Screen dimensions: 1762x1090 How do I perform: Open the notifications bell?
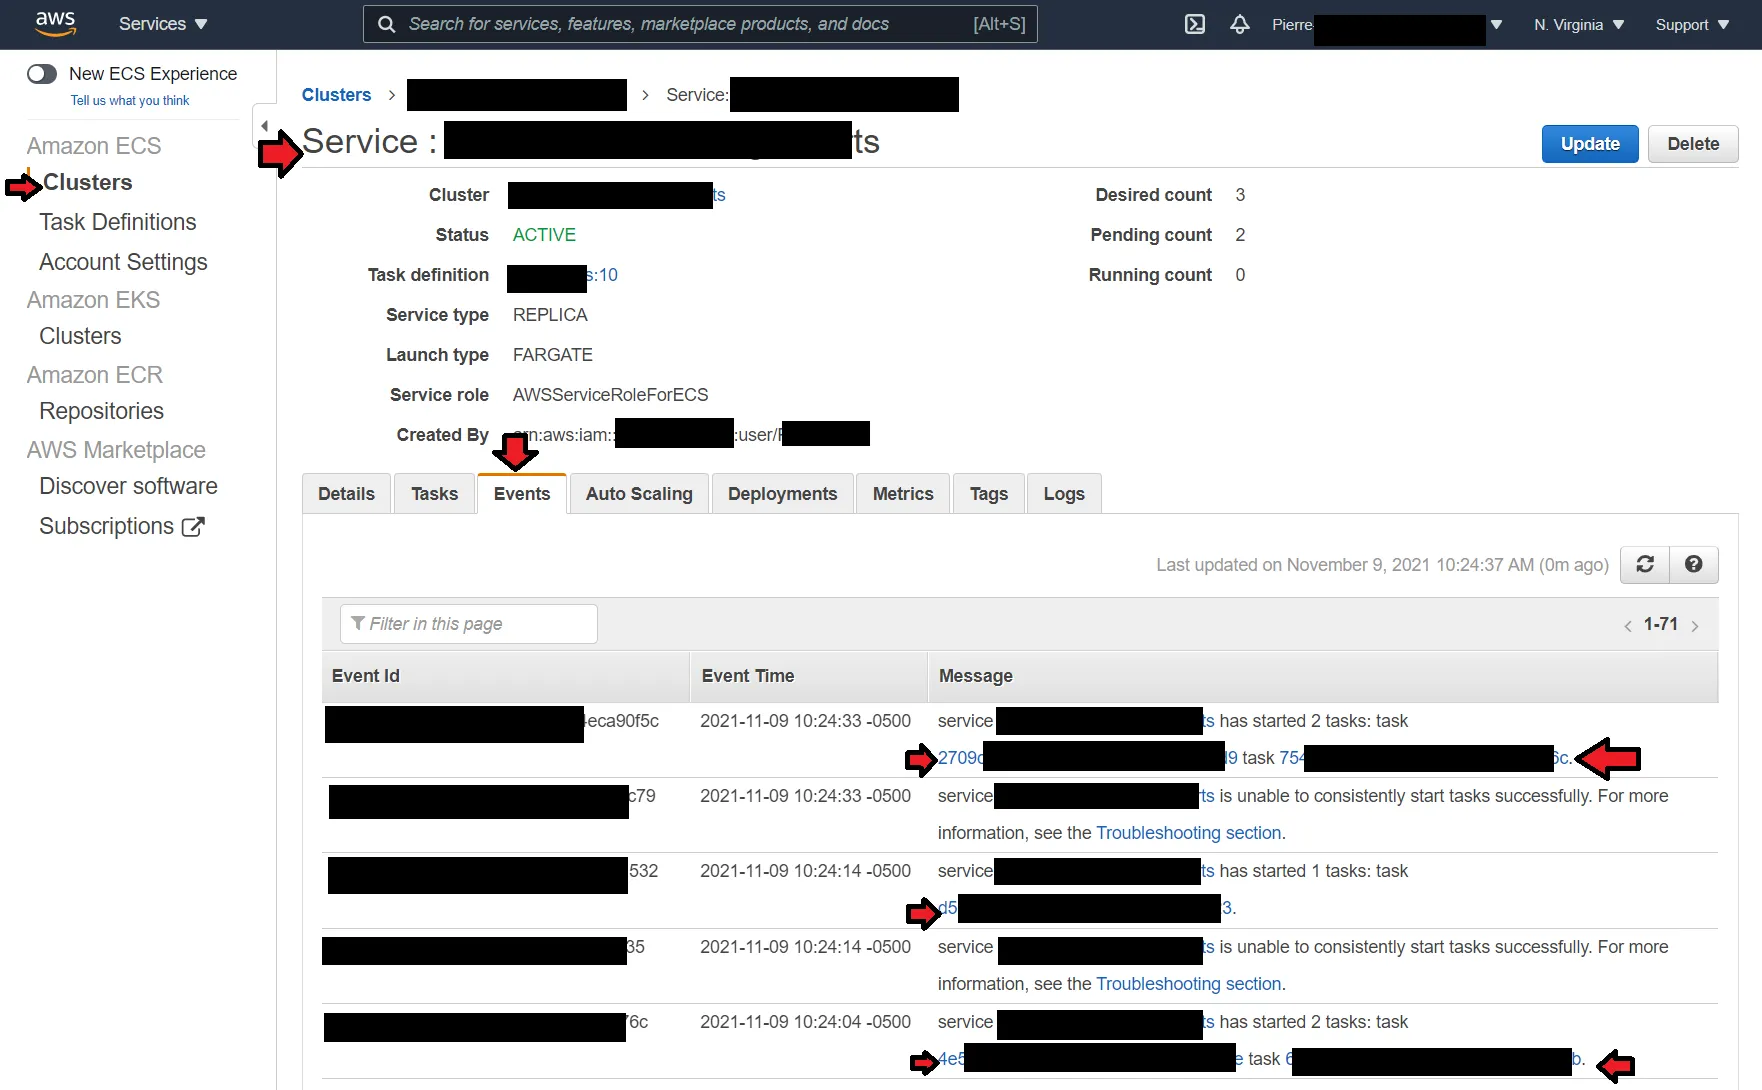(1240, 24)
